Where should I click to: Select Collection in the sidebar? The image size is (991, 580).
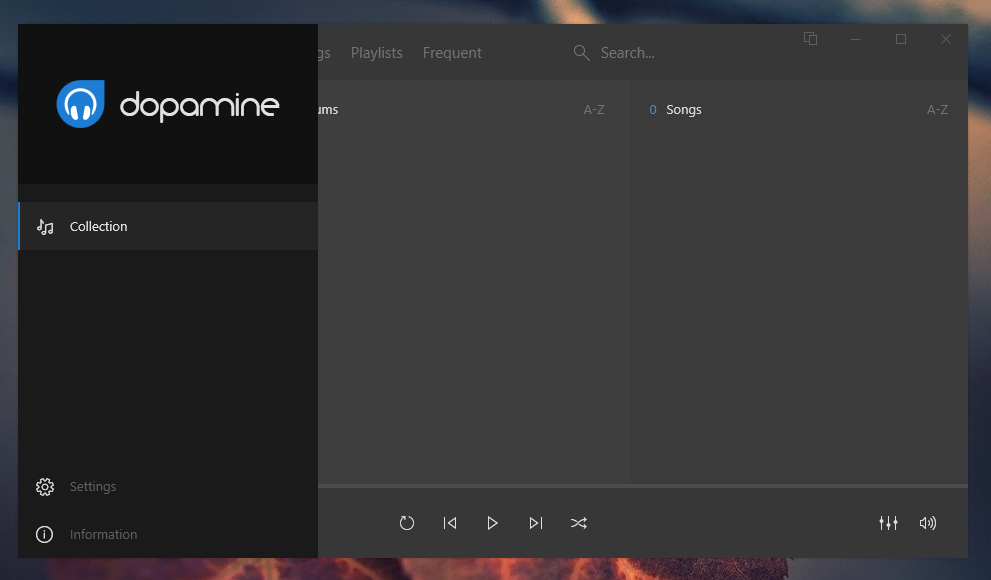pyautogui.click(x=98, y=226)
